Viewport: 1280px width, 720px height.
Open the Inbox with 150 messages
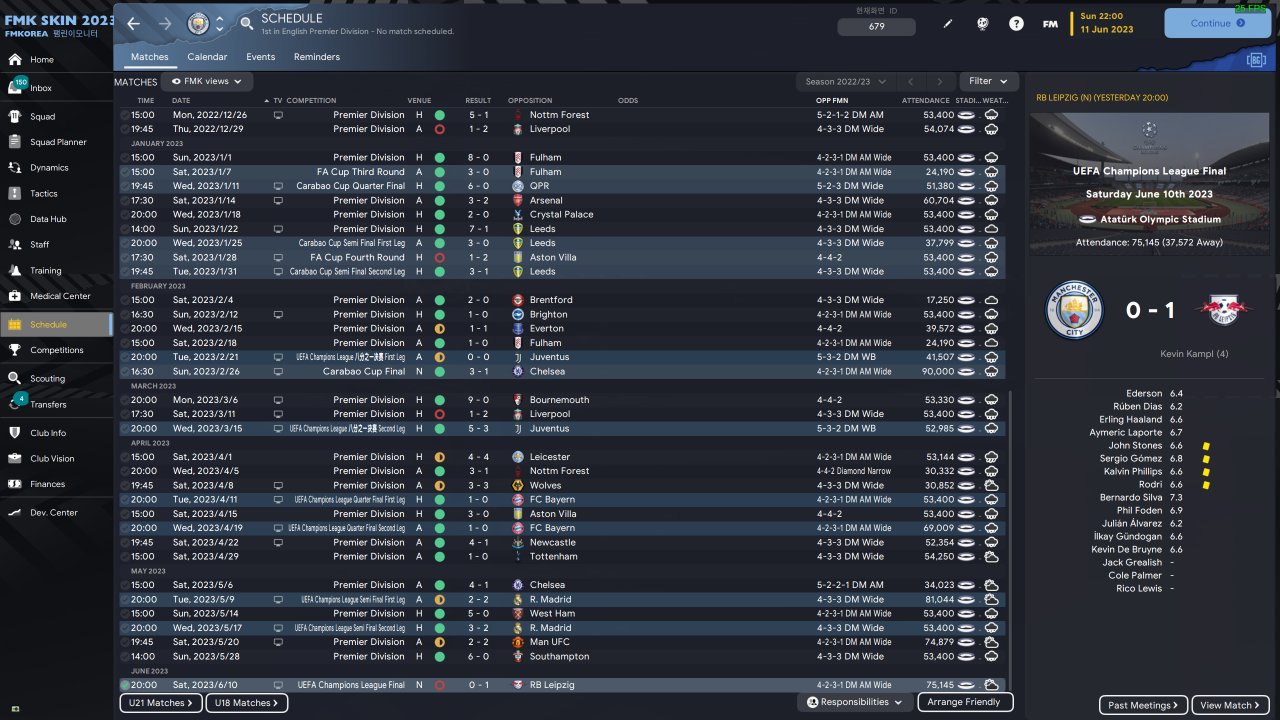point(56,88)
